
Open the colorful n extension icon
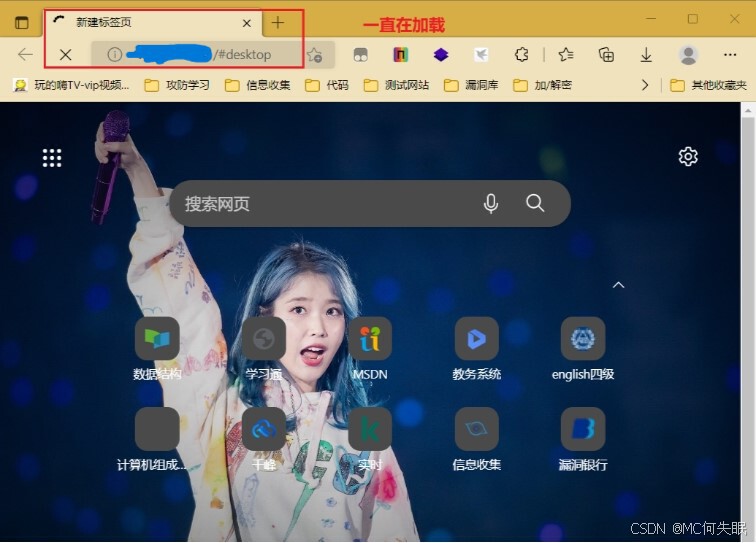(400, 54)
